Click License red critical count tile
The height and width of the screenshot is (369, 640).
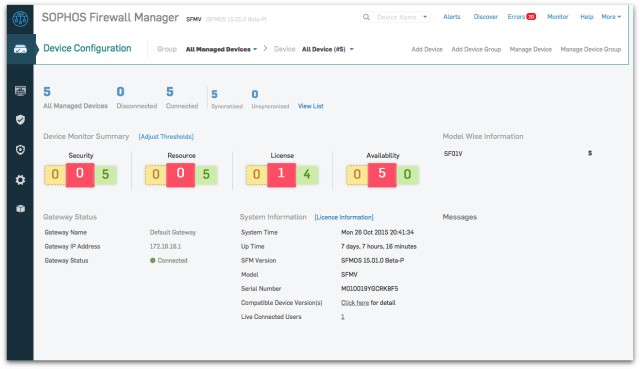pos(281,175)
